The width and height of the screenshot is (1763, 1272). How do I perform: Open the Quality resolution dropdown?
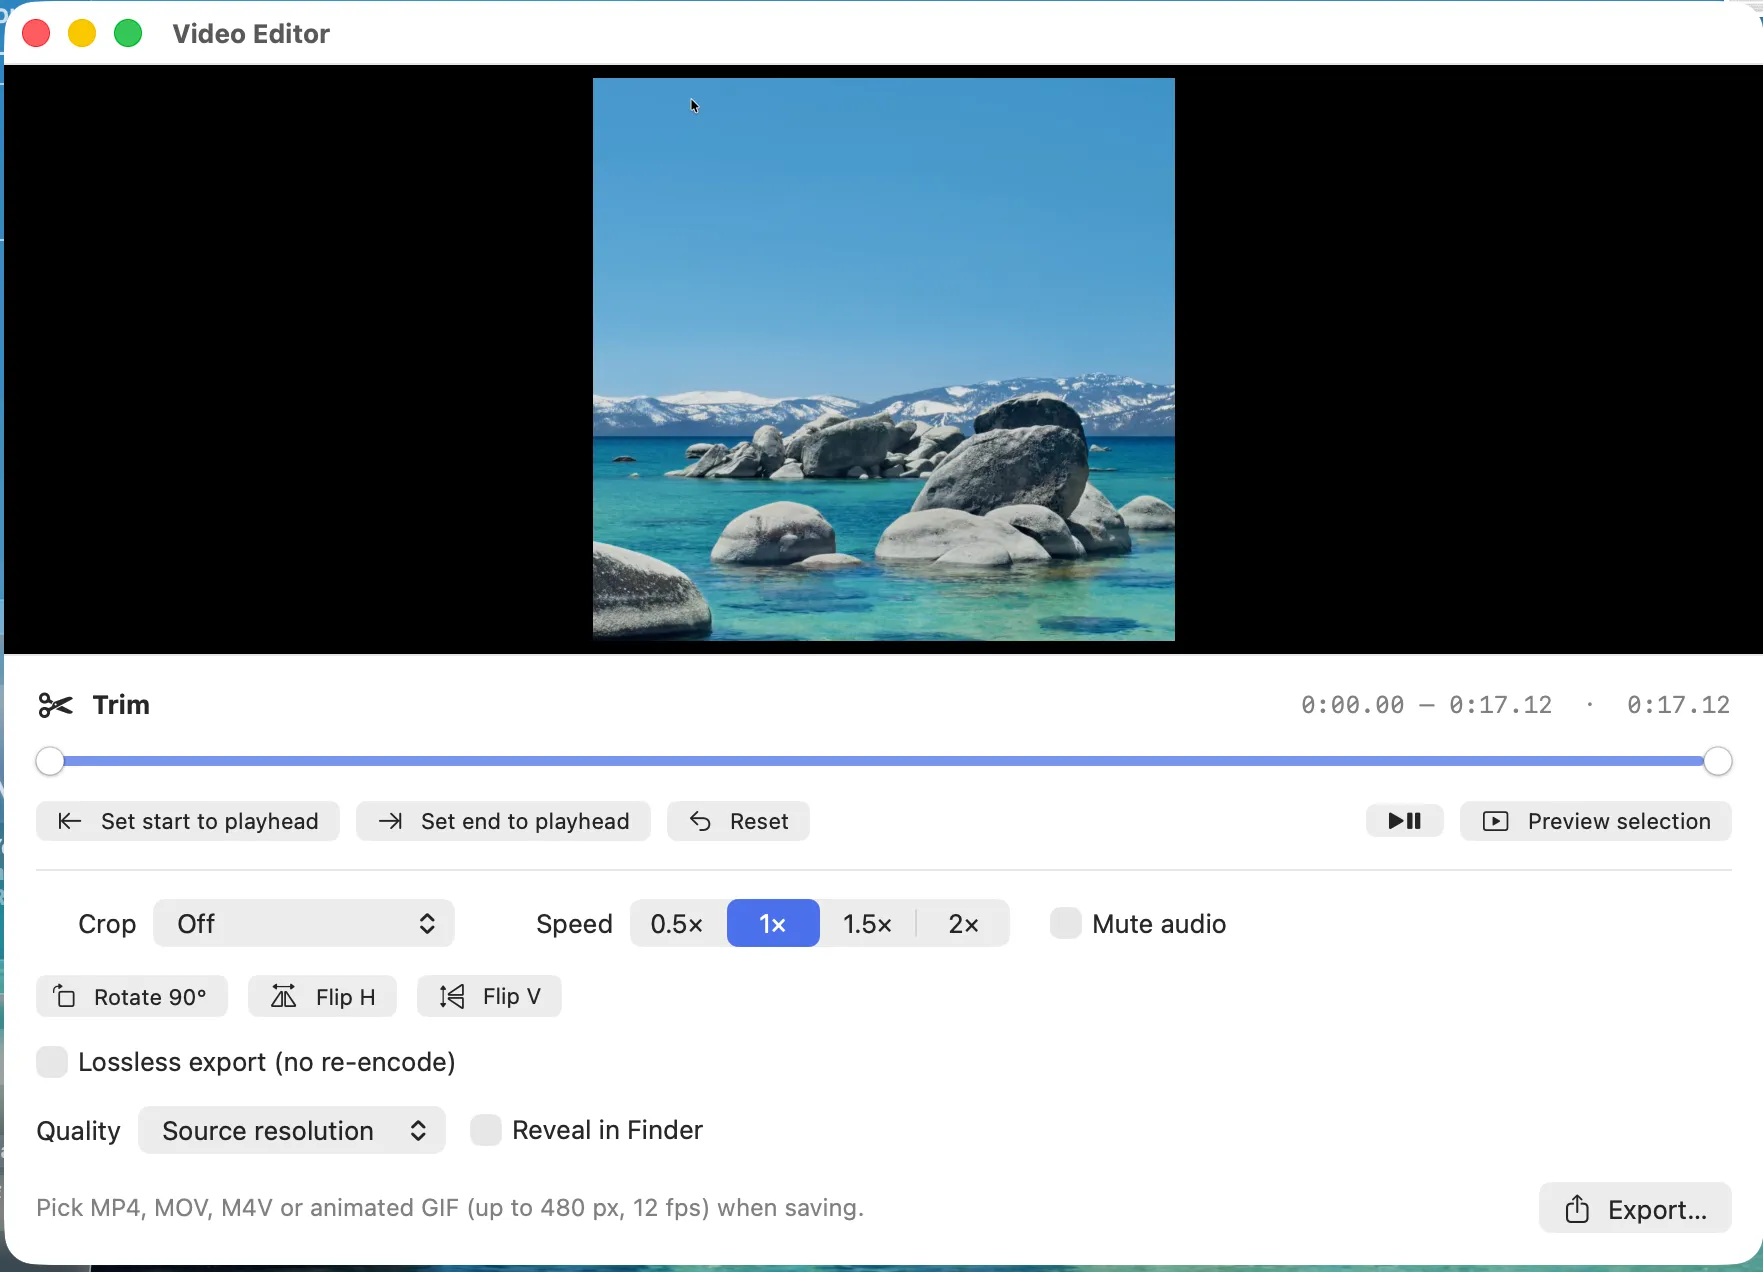292,1130
